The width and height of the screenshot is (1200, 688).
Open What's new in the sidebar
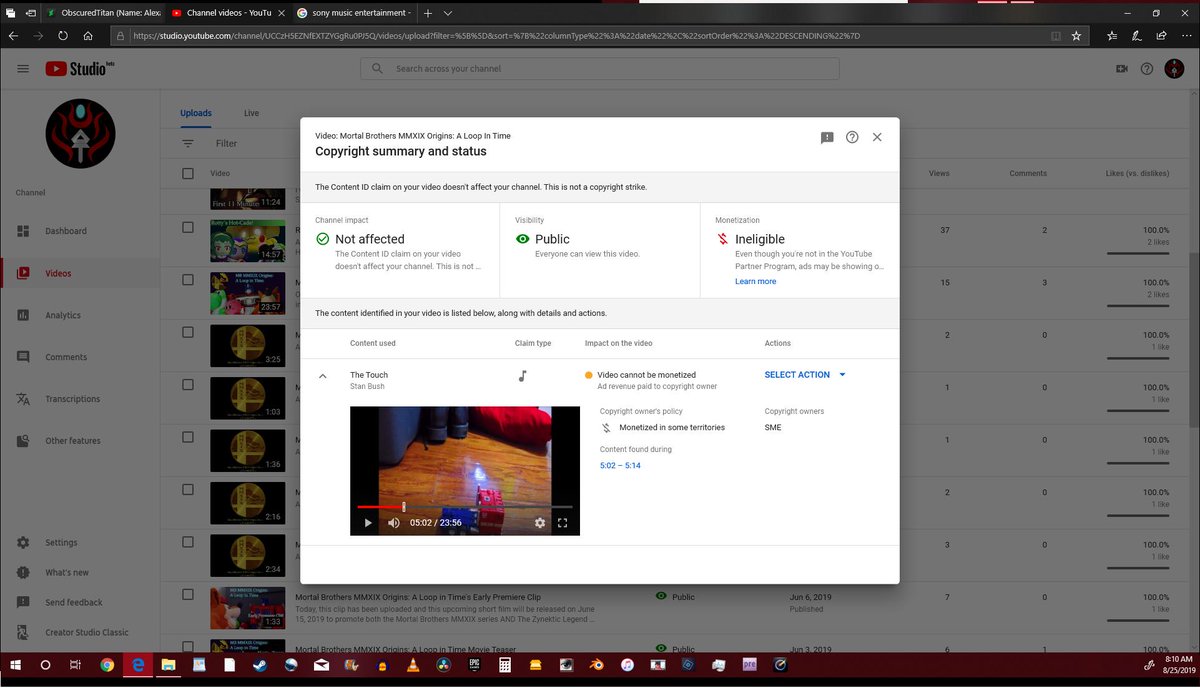80,573
